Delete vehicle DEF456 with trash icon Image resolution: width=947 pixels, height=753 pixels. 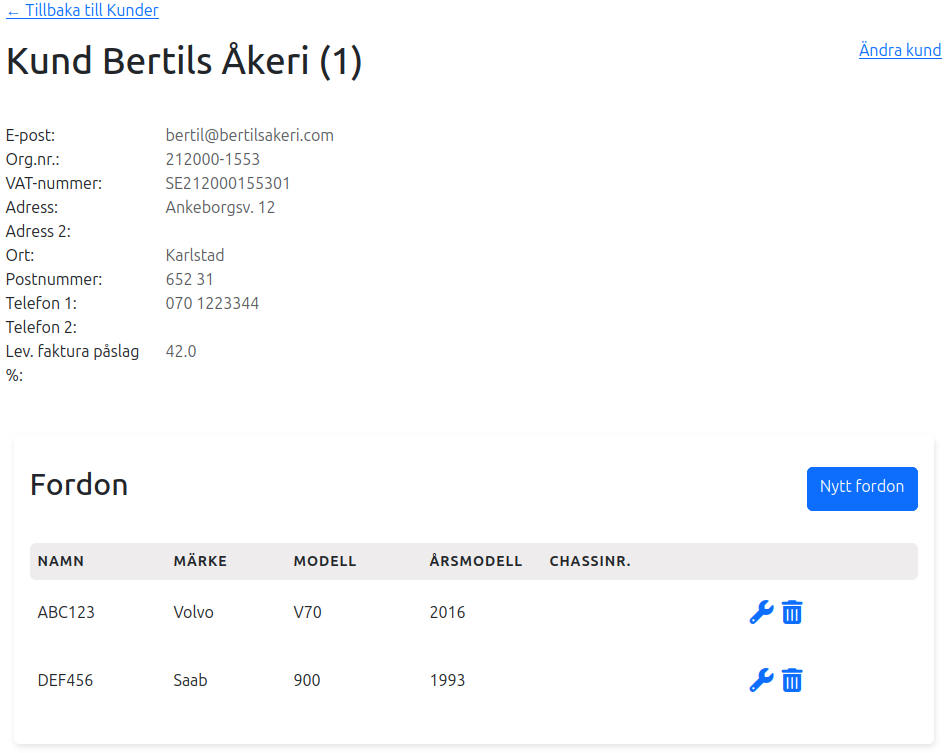[792, 680]
